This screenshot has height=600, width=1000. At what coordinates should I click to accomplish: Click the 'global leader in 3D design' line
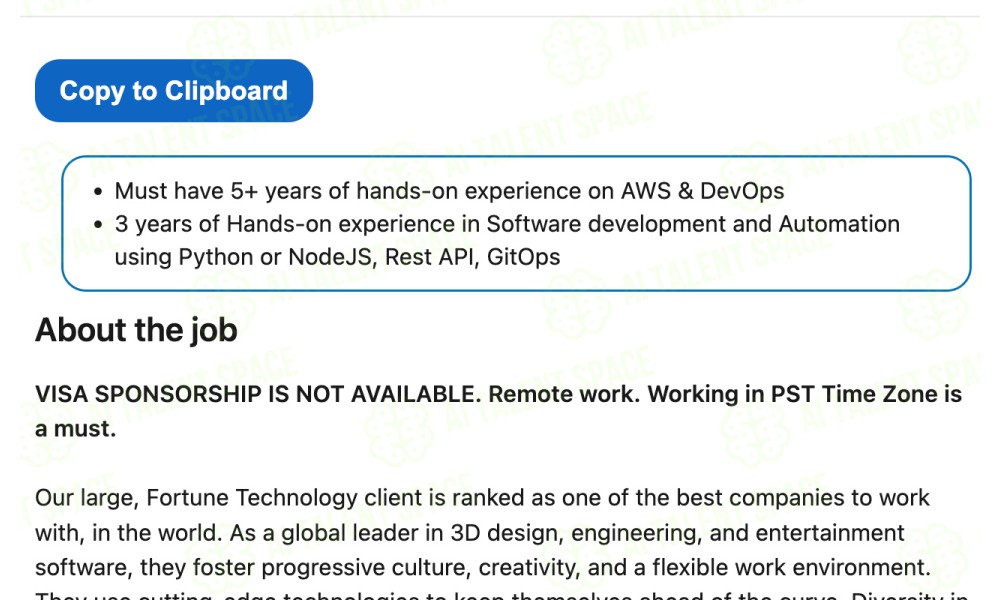(469, 532)
